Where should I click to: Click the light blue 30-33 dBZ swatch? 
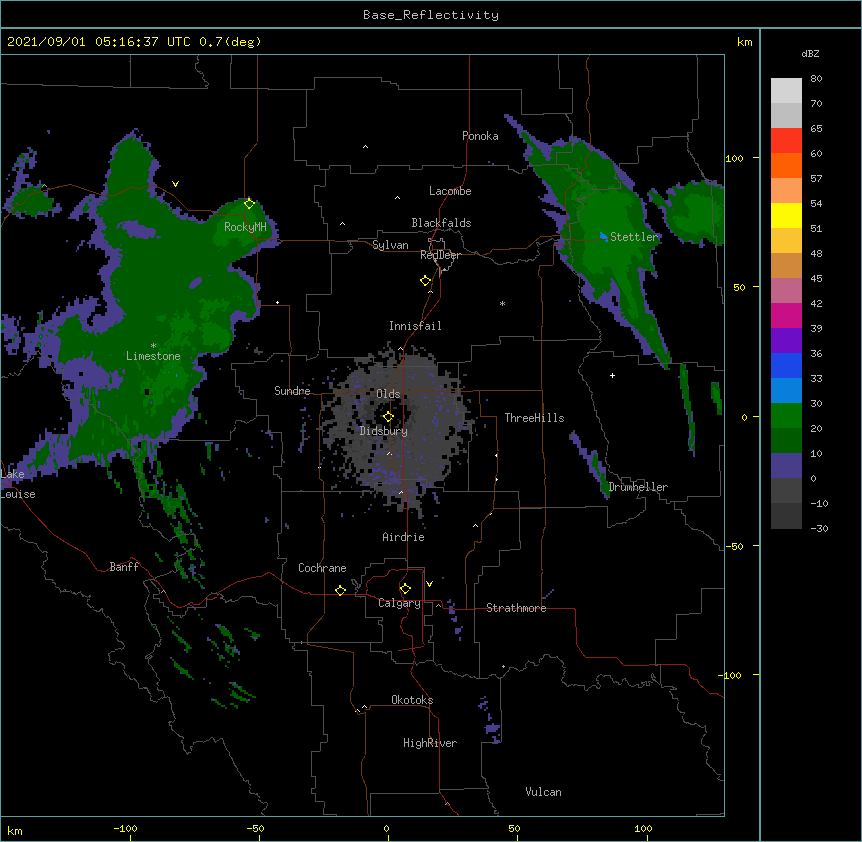[x=786, y=391]
